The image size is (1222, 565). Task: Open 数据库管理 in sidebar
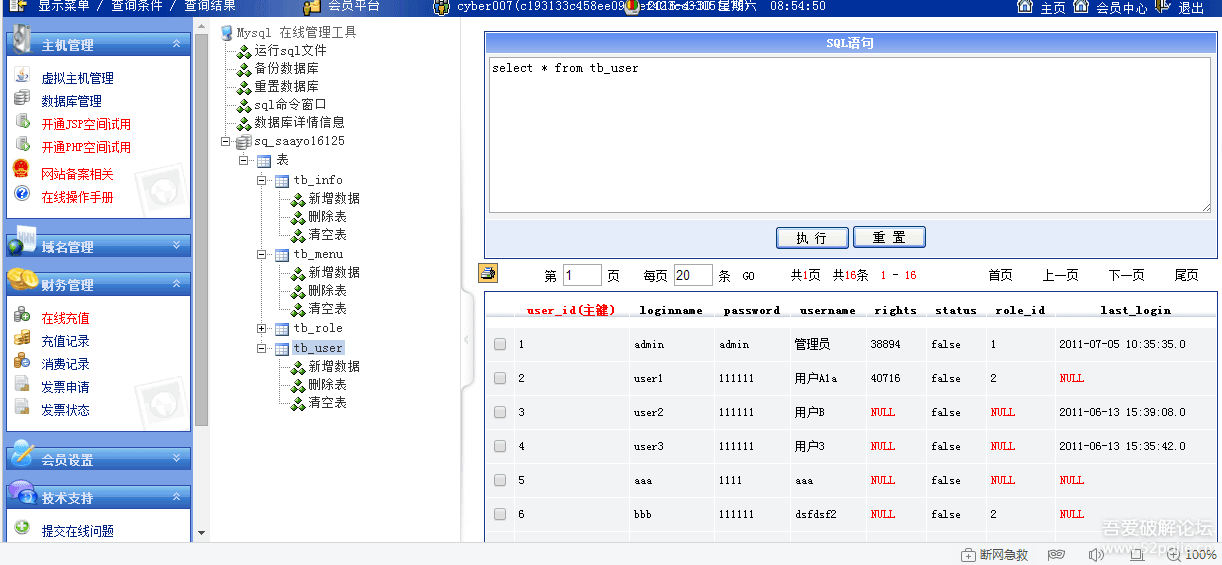(71, 101)
